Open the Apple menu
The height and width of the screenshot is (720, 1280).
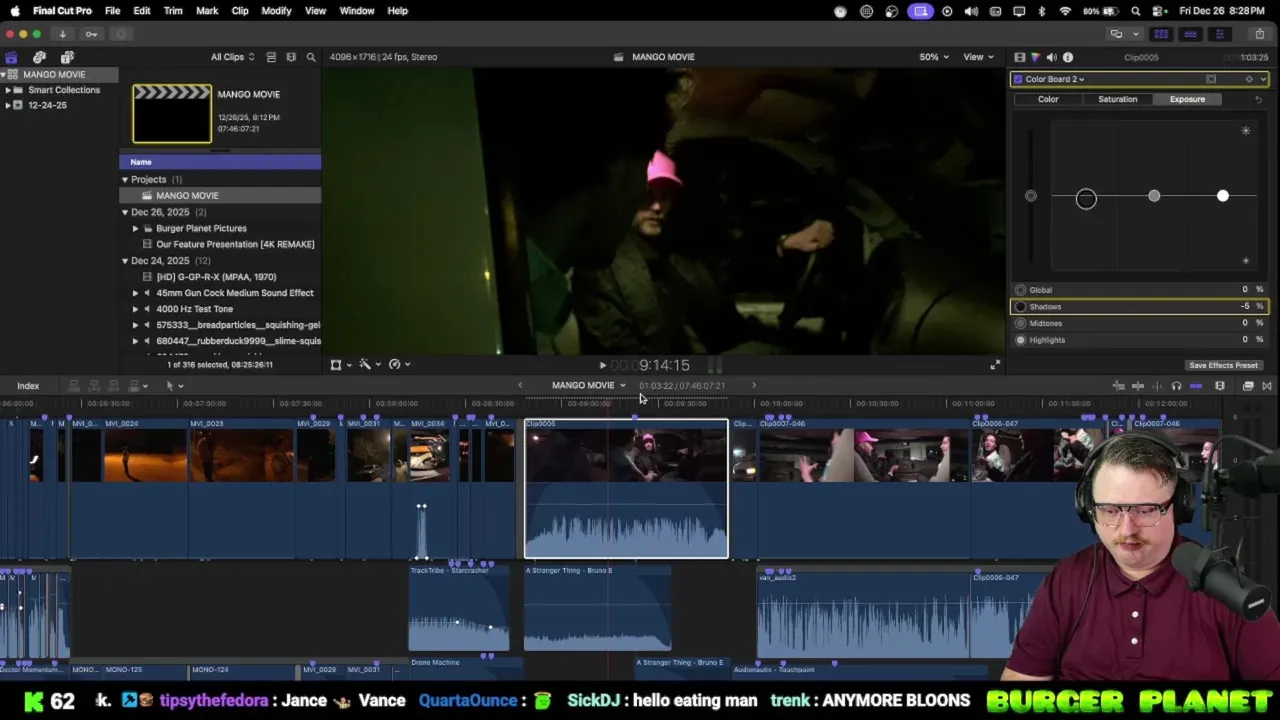click(15, 11)
